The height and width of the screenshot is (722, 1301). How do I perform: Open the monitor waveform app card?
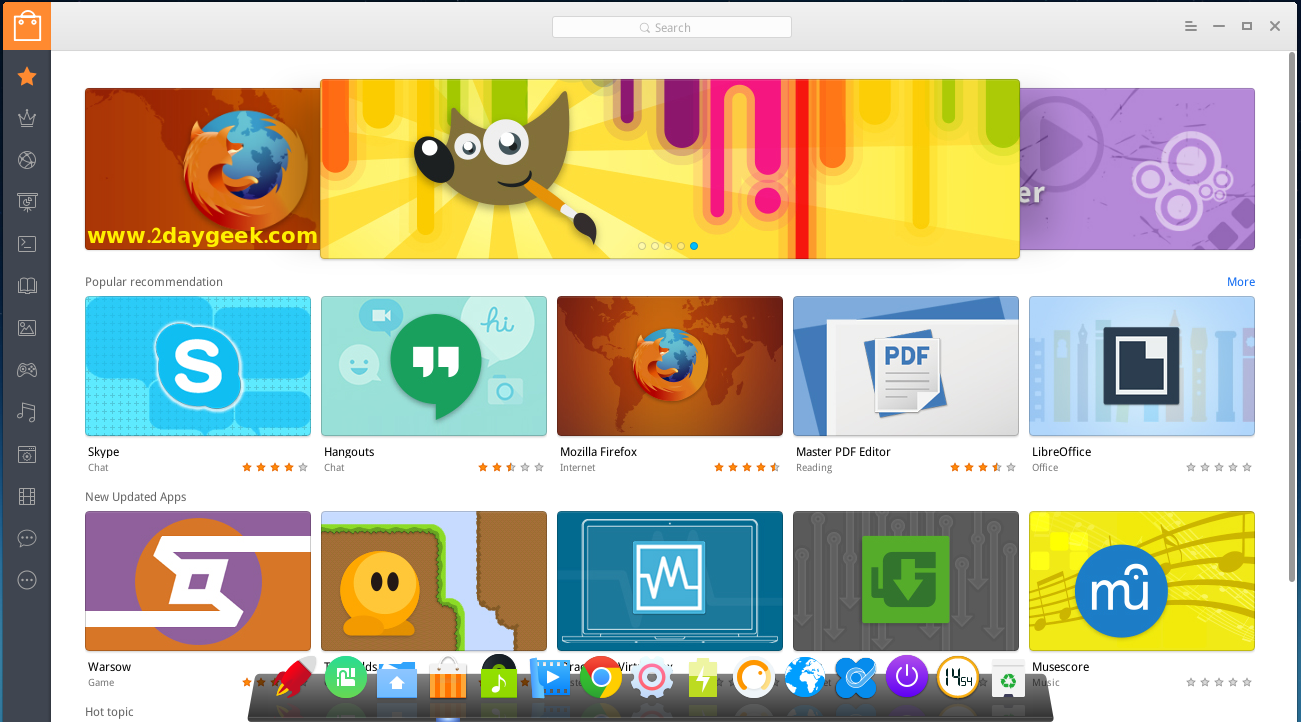tap(670, 581)
